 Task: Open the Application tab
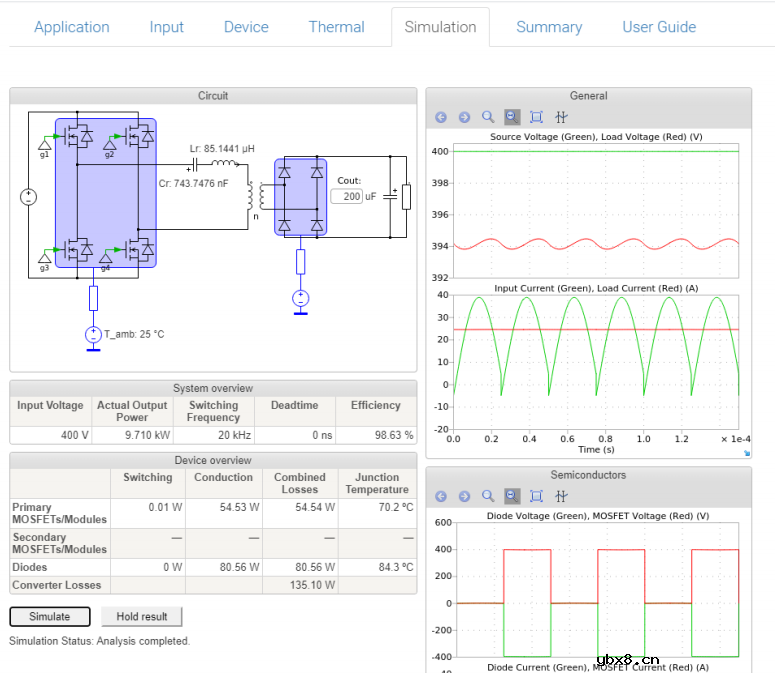point(72,27)
